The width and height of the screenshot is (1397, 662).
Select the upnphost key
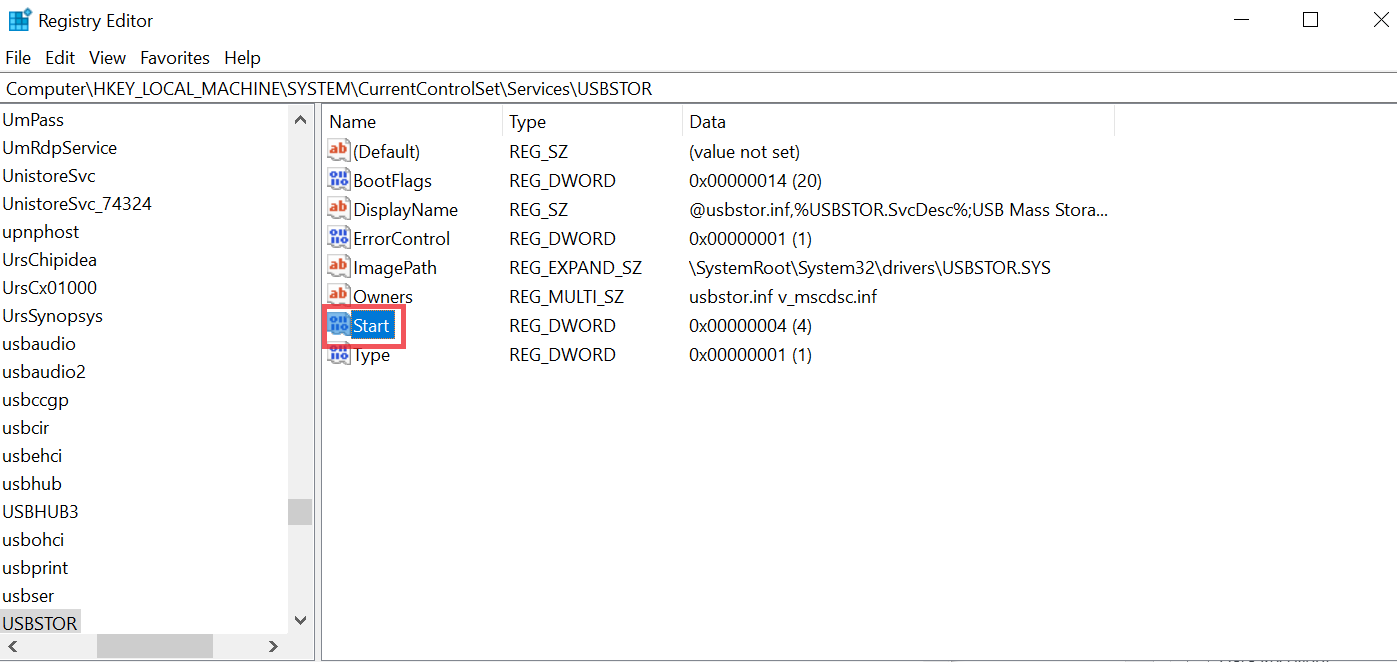tap(41, 232)
